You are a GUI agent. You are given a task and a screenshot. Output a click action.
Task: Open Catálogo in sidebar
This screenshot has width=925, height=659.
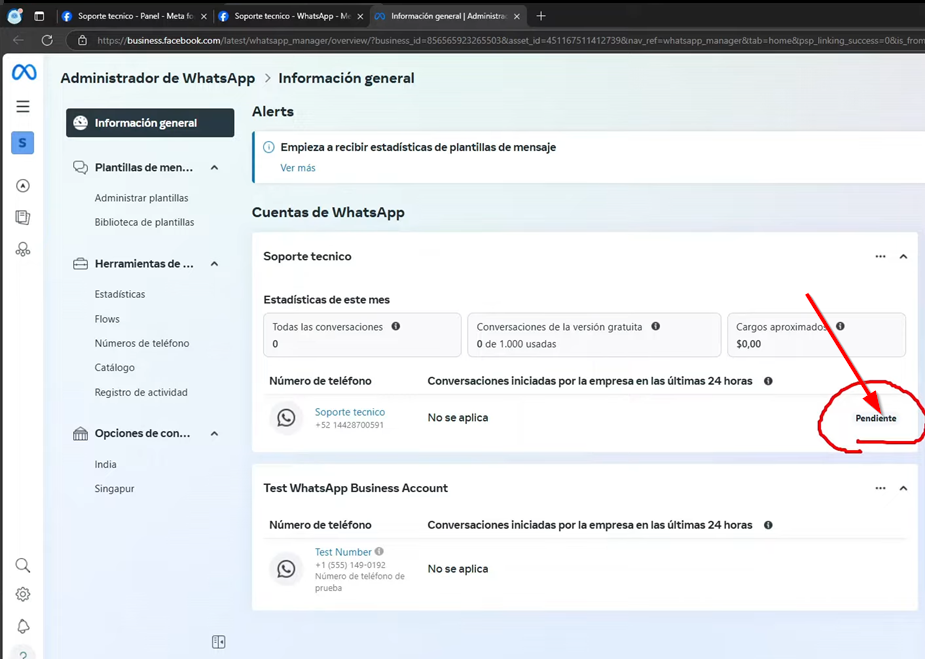114,368
